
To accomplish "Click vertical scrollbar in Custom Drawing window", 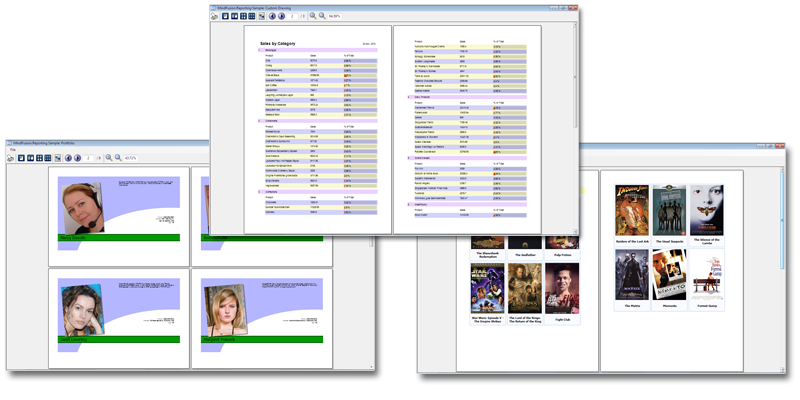I will click(x=576, y=128).
